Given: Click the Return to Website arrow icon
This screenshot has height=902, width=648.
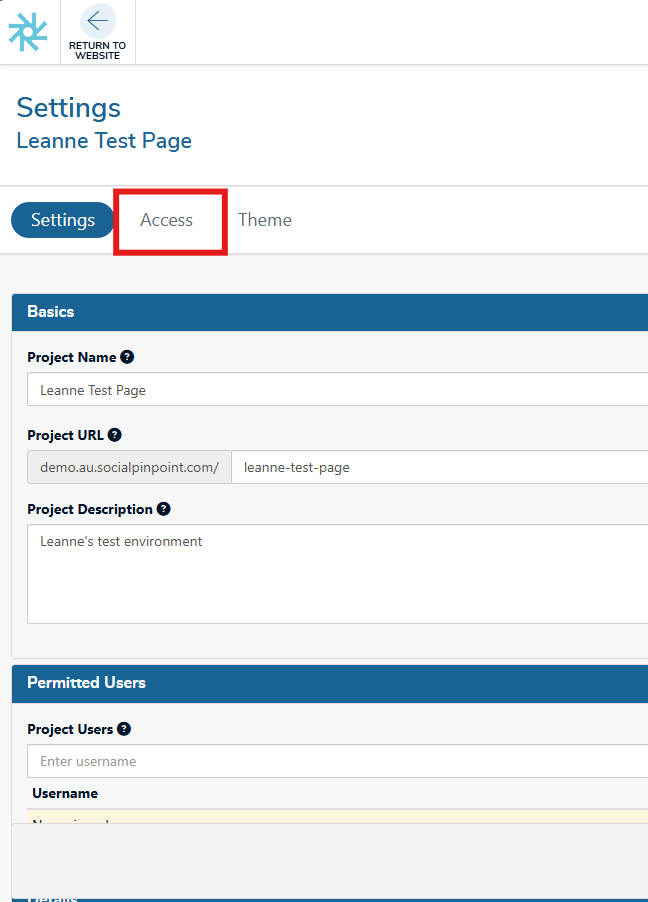Looking at the screenshot, I should click(x=97, y=21).
